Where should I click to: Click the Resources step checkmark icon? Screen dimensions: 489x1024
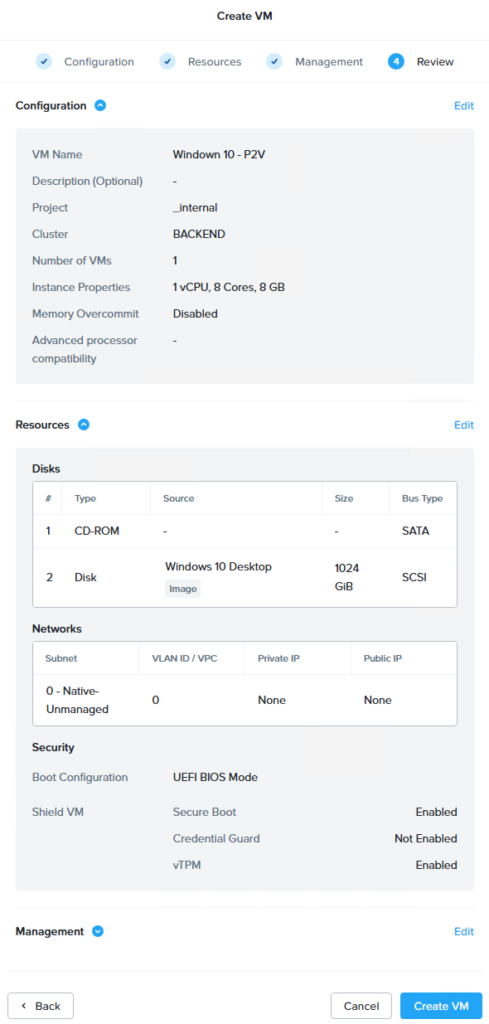168,61
